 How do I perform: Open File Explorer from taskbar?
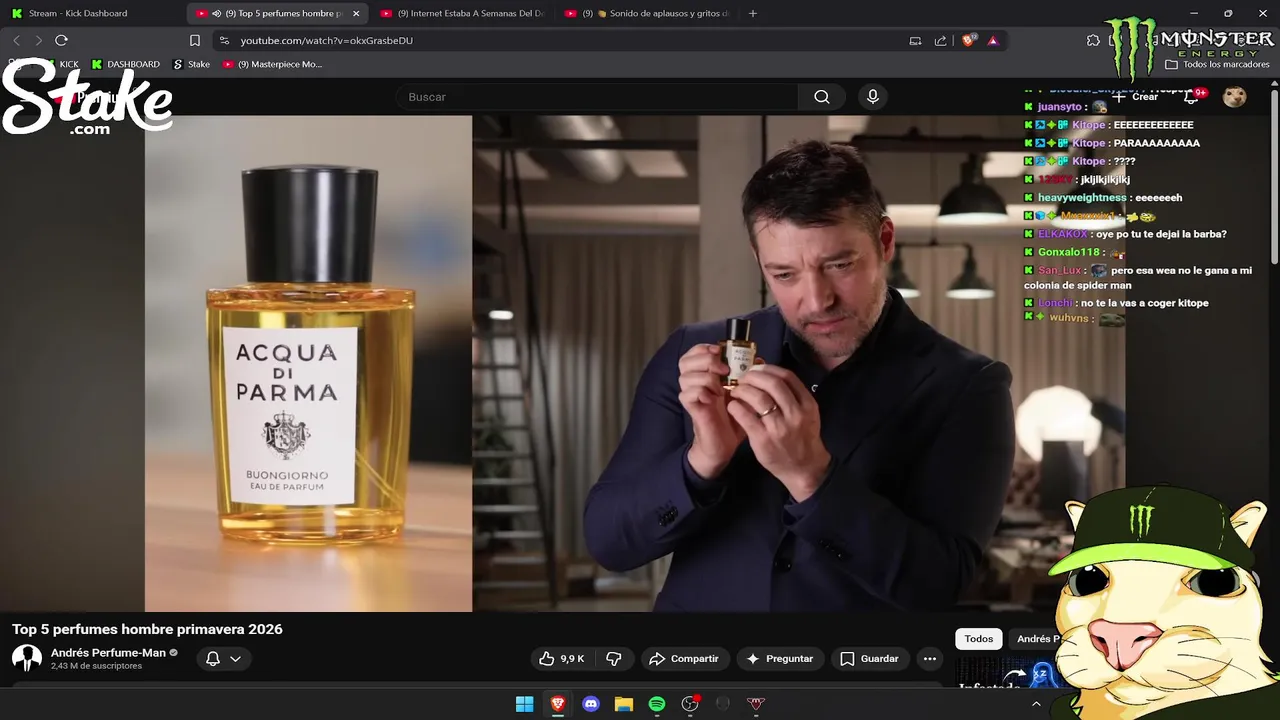click(624, 704)
